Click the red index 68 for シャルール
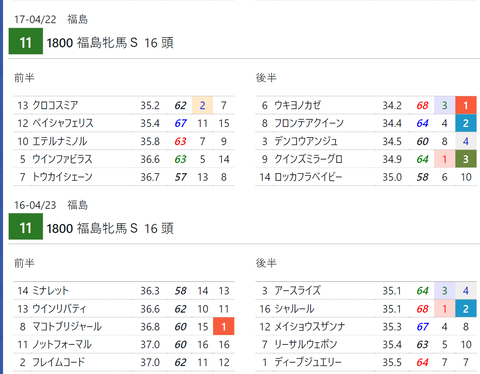 [422, 309]
